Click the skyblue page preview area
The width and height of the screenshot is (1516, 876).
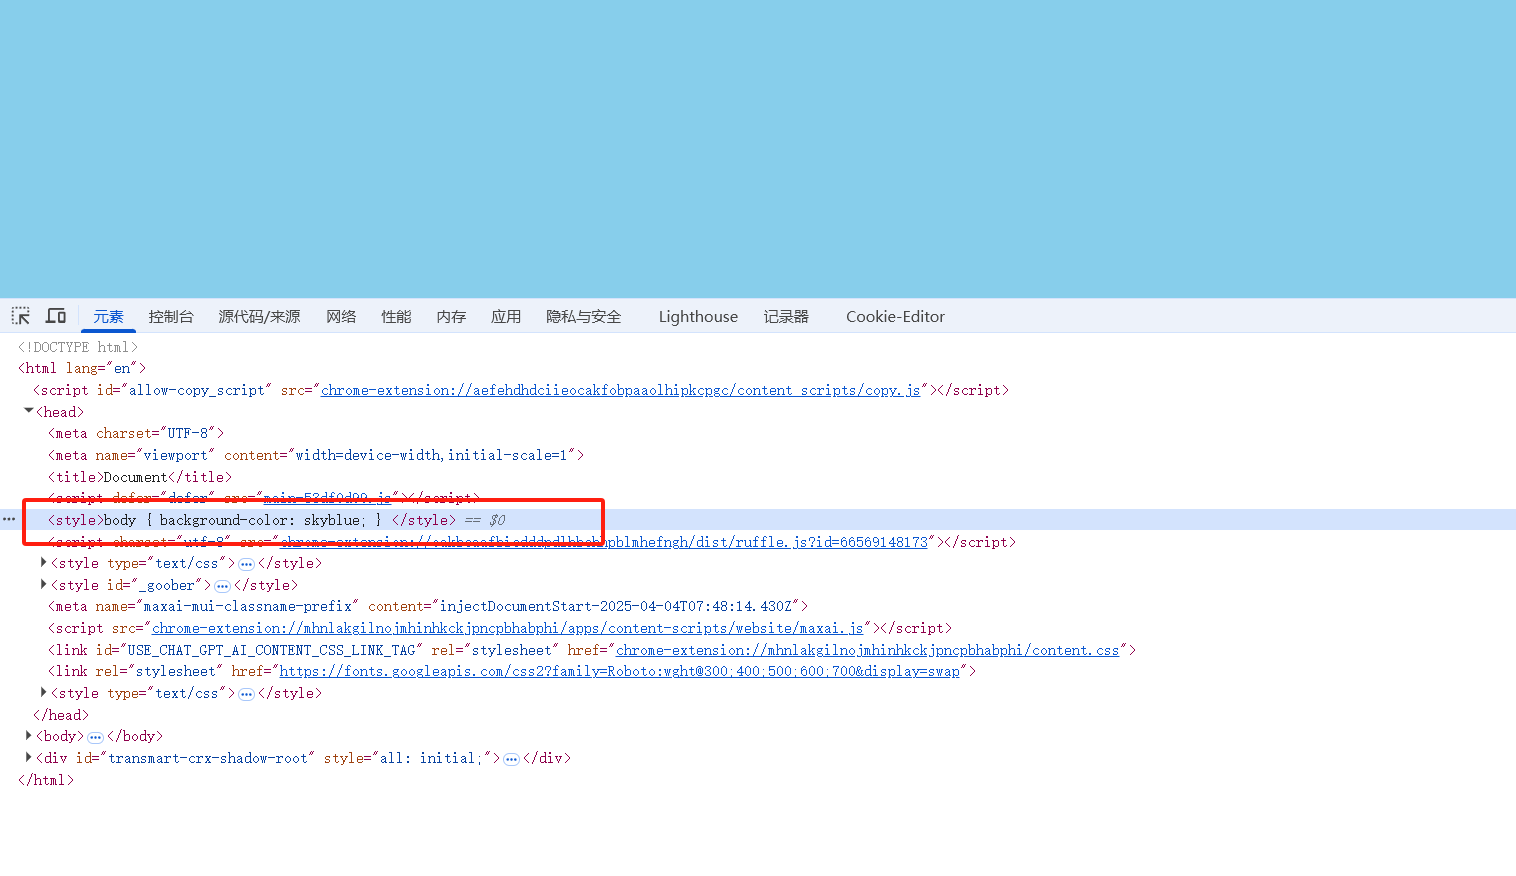coord(758,149)
